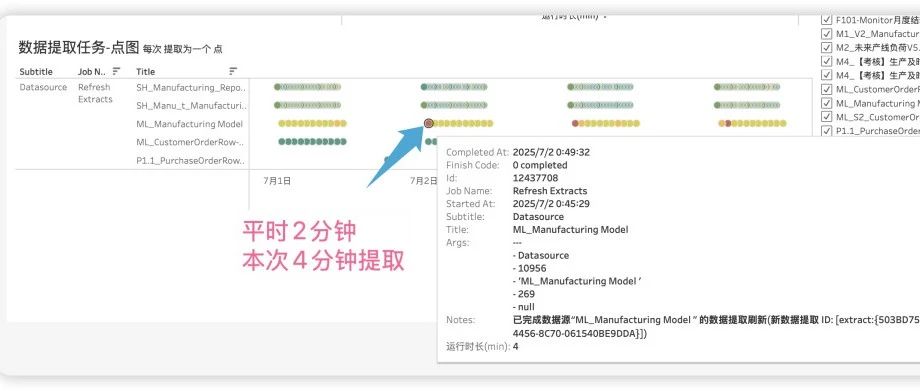Select the ML_CustomerOrderRow-.. row label

point(190,142)
